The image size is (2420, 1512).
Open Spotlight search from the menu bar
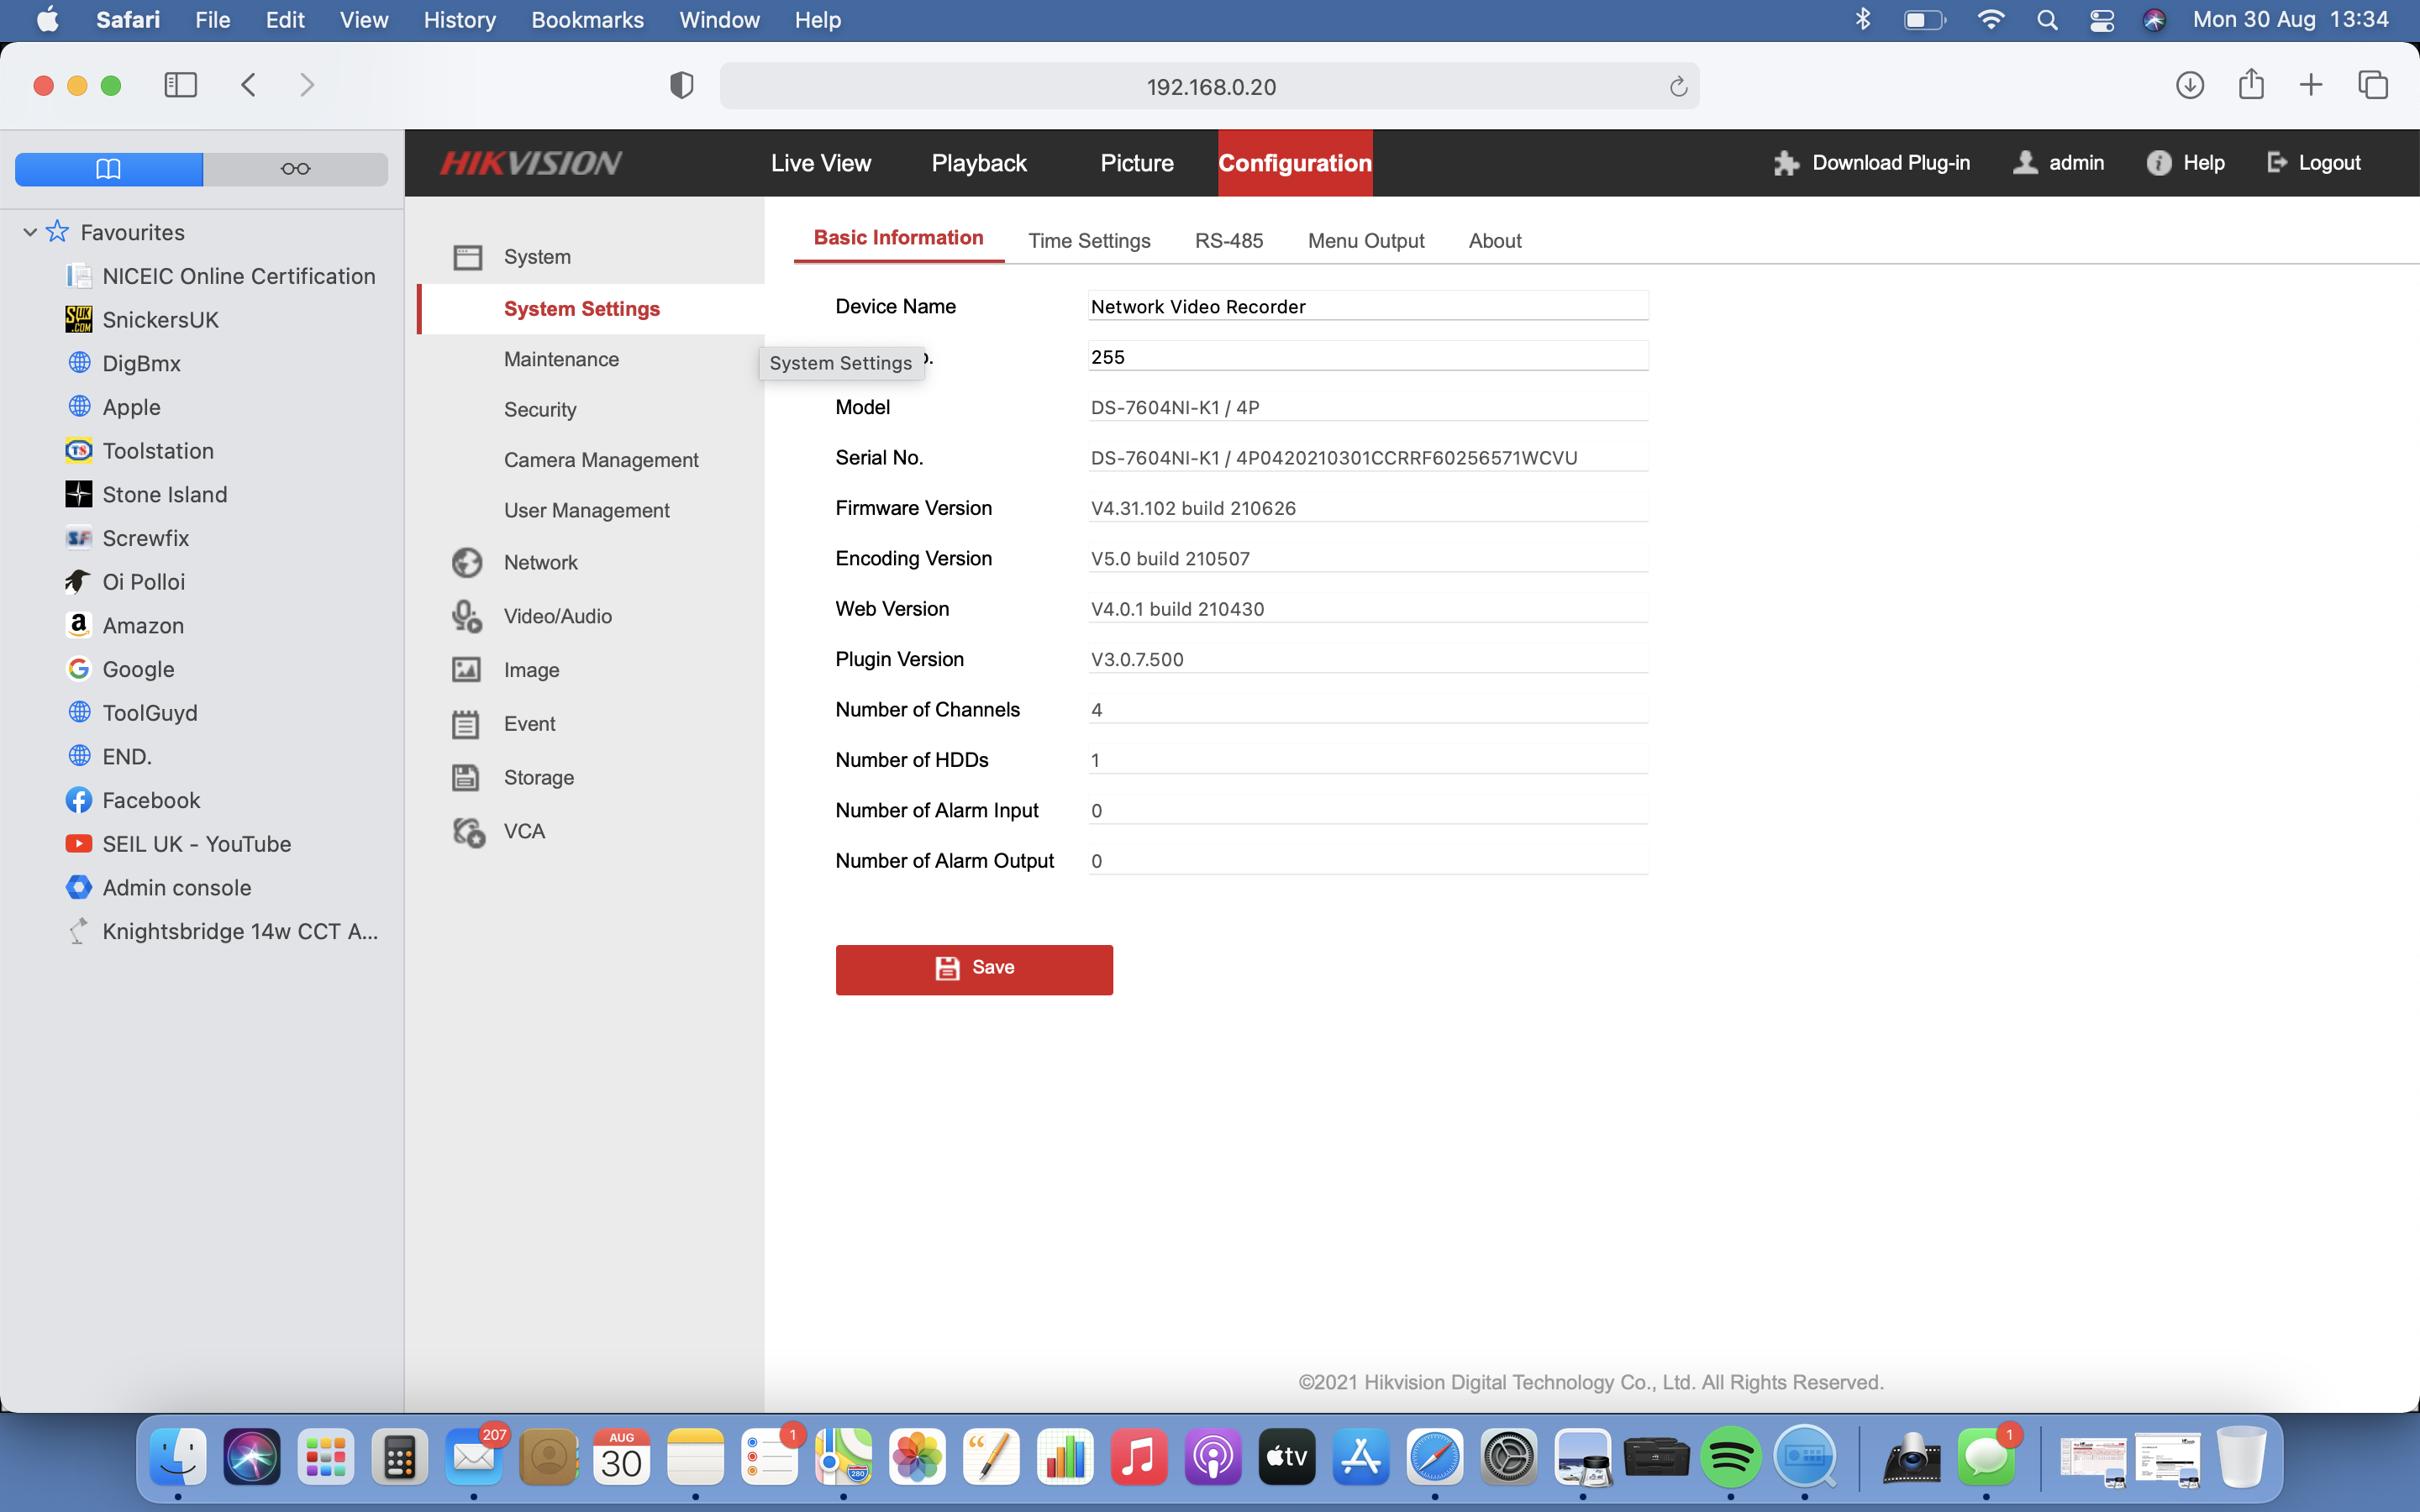2047,19
